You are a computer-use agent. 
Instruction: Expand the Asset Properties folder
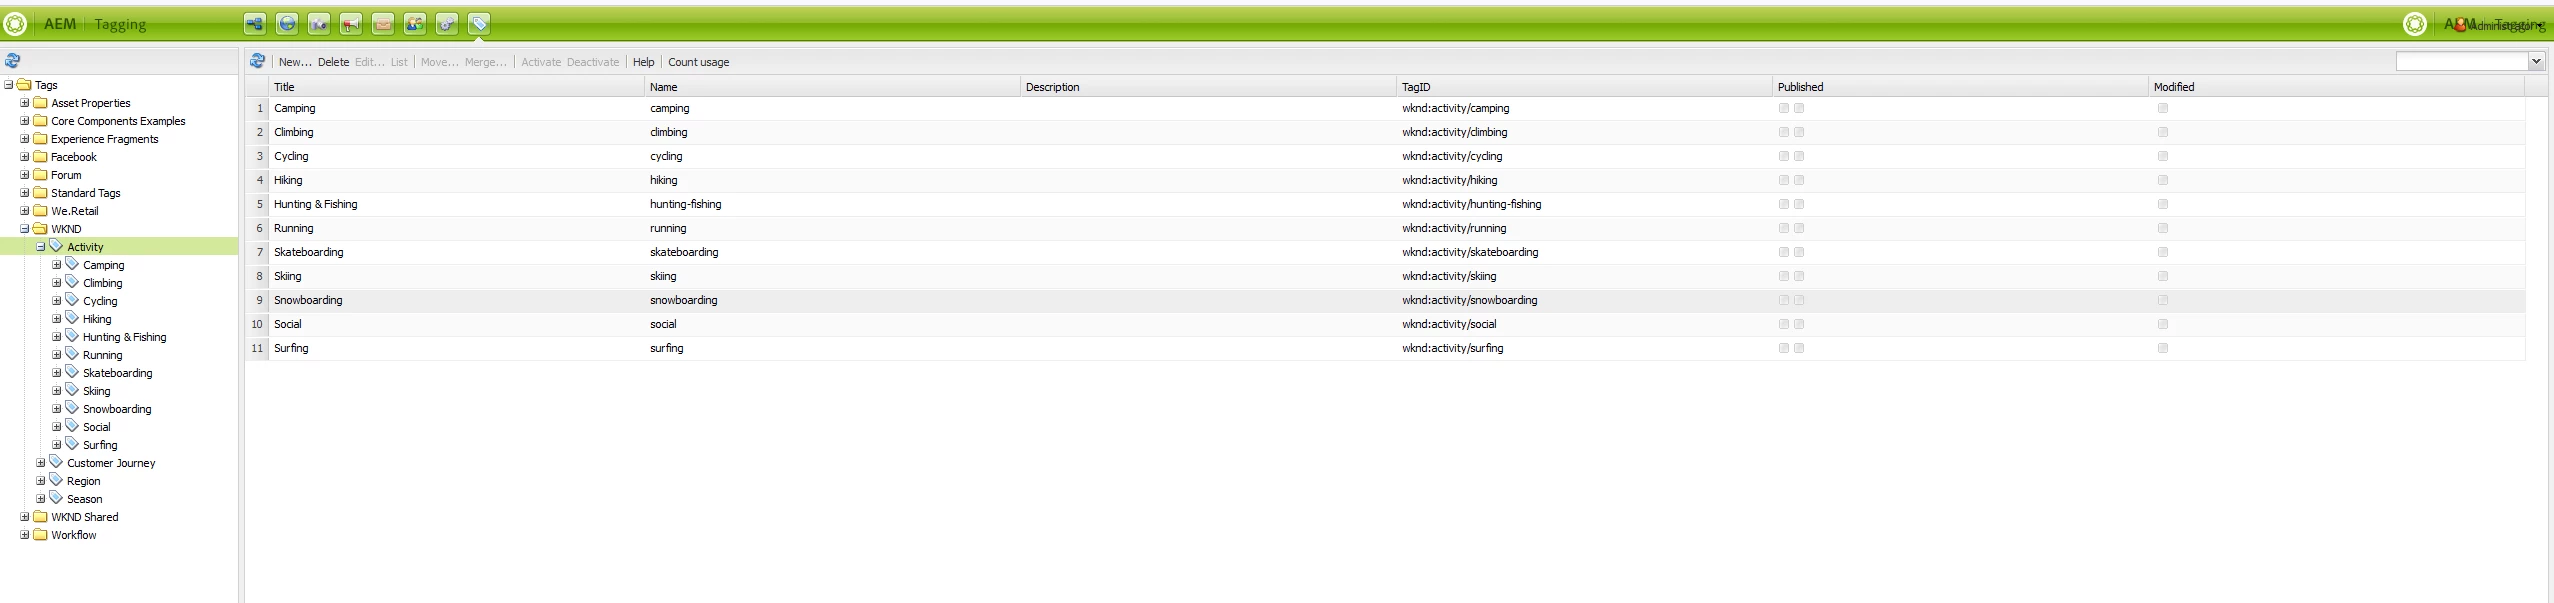tap(25, 102)
